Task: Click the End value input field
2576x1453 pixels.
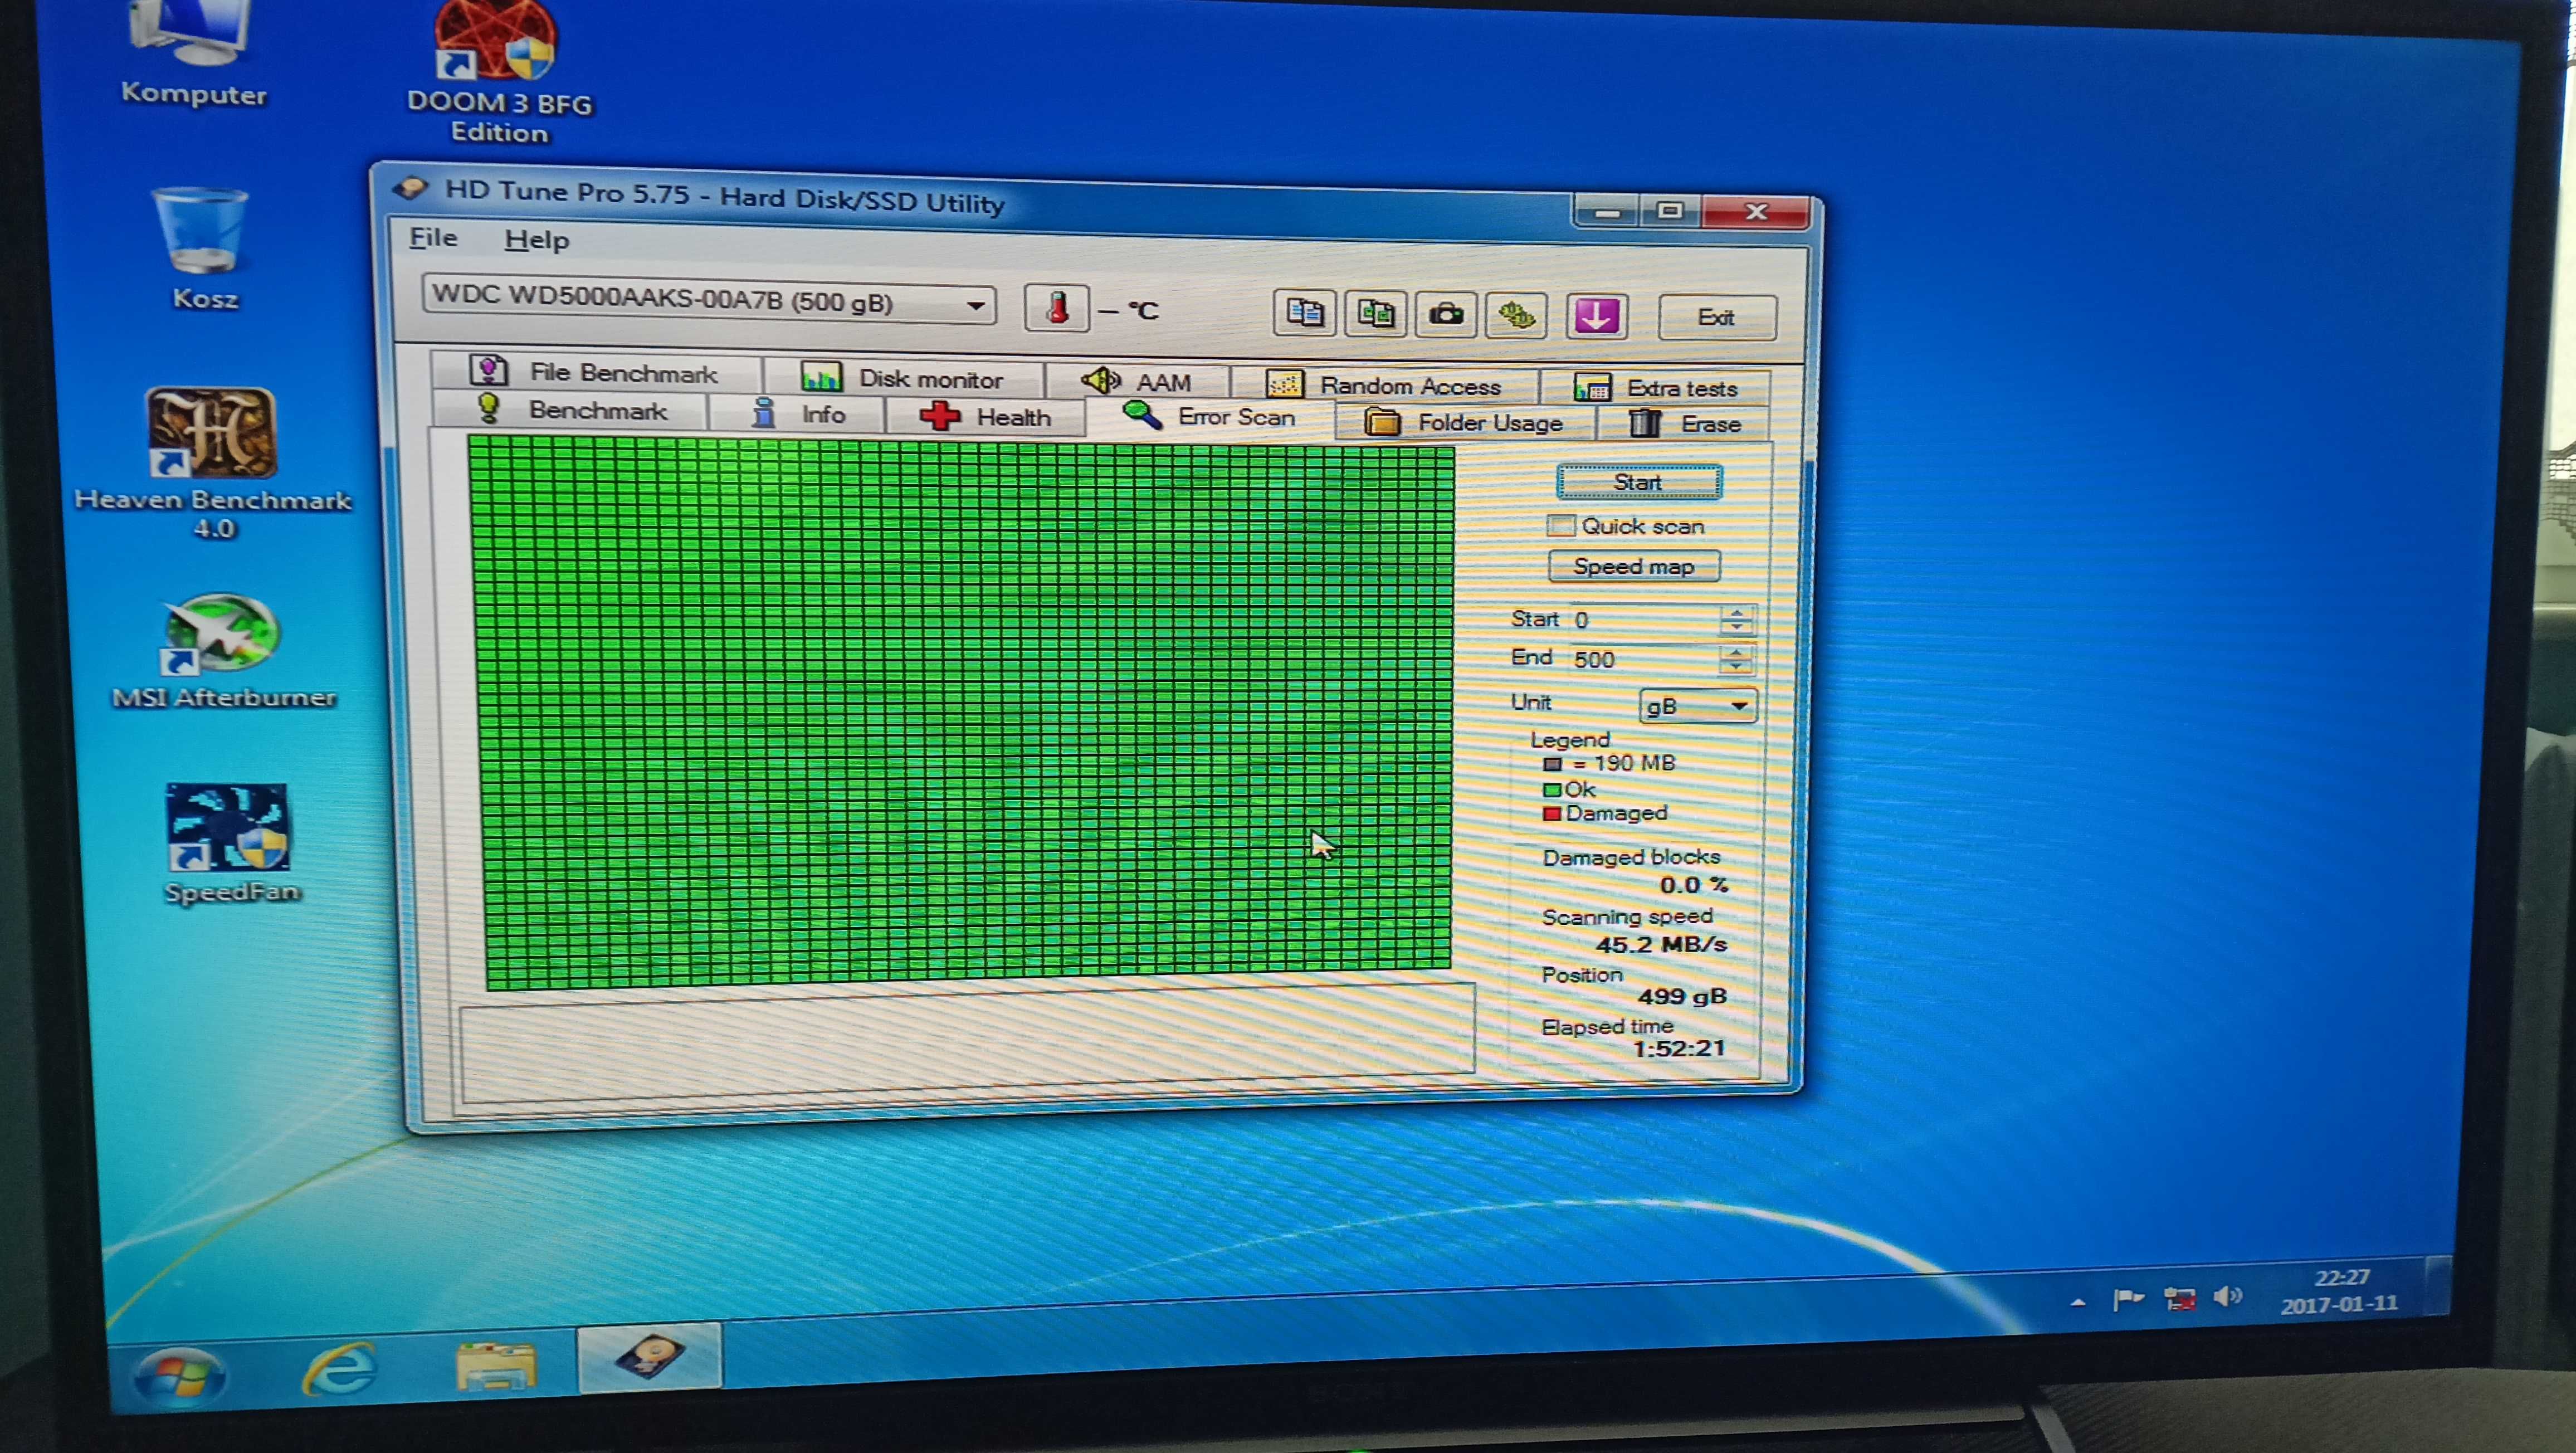Action: tap(1644, 660)
